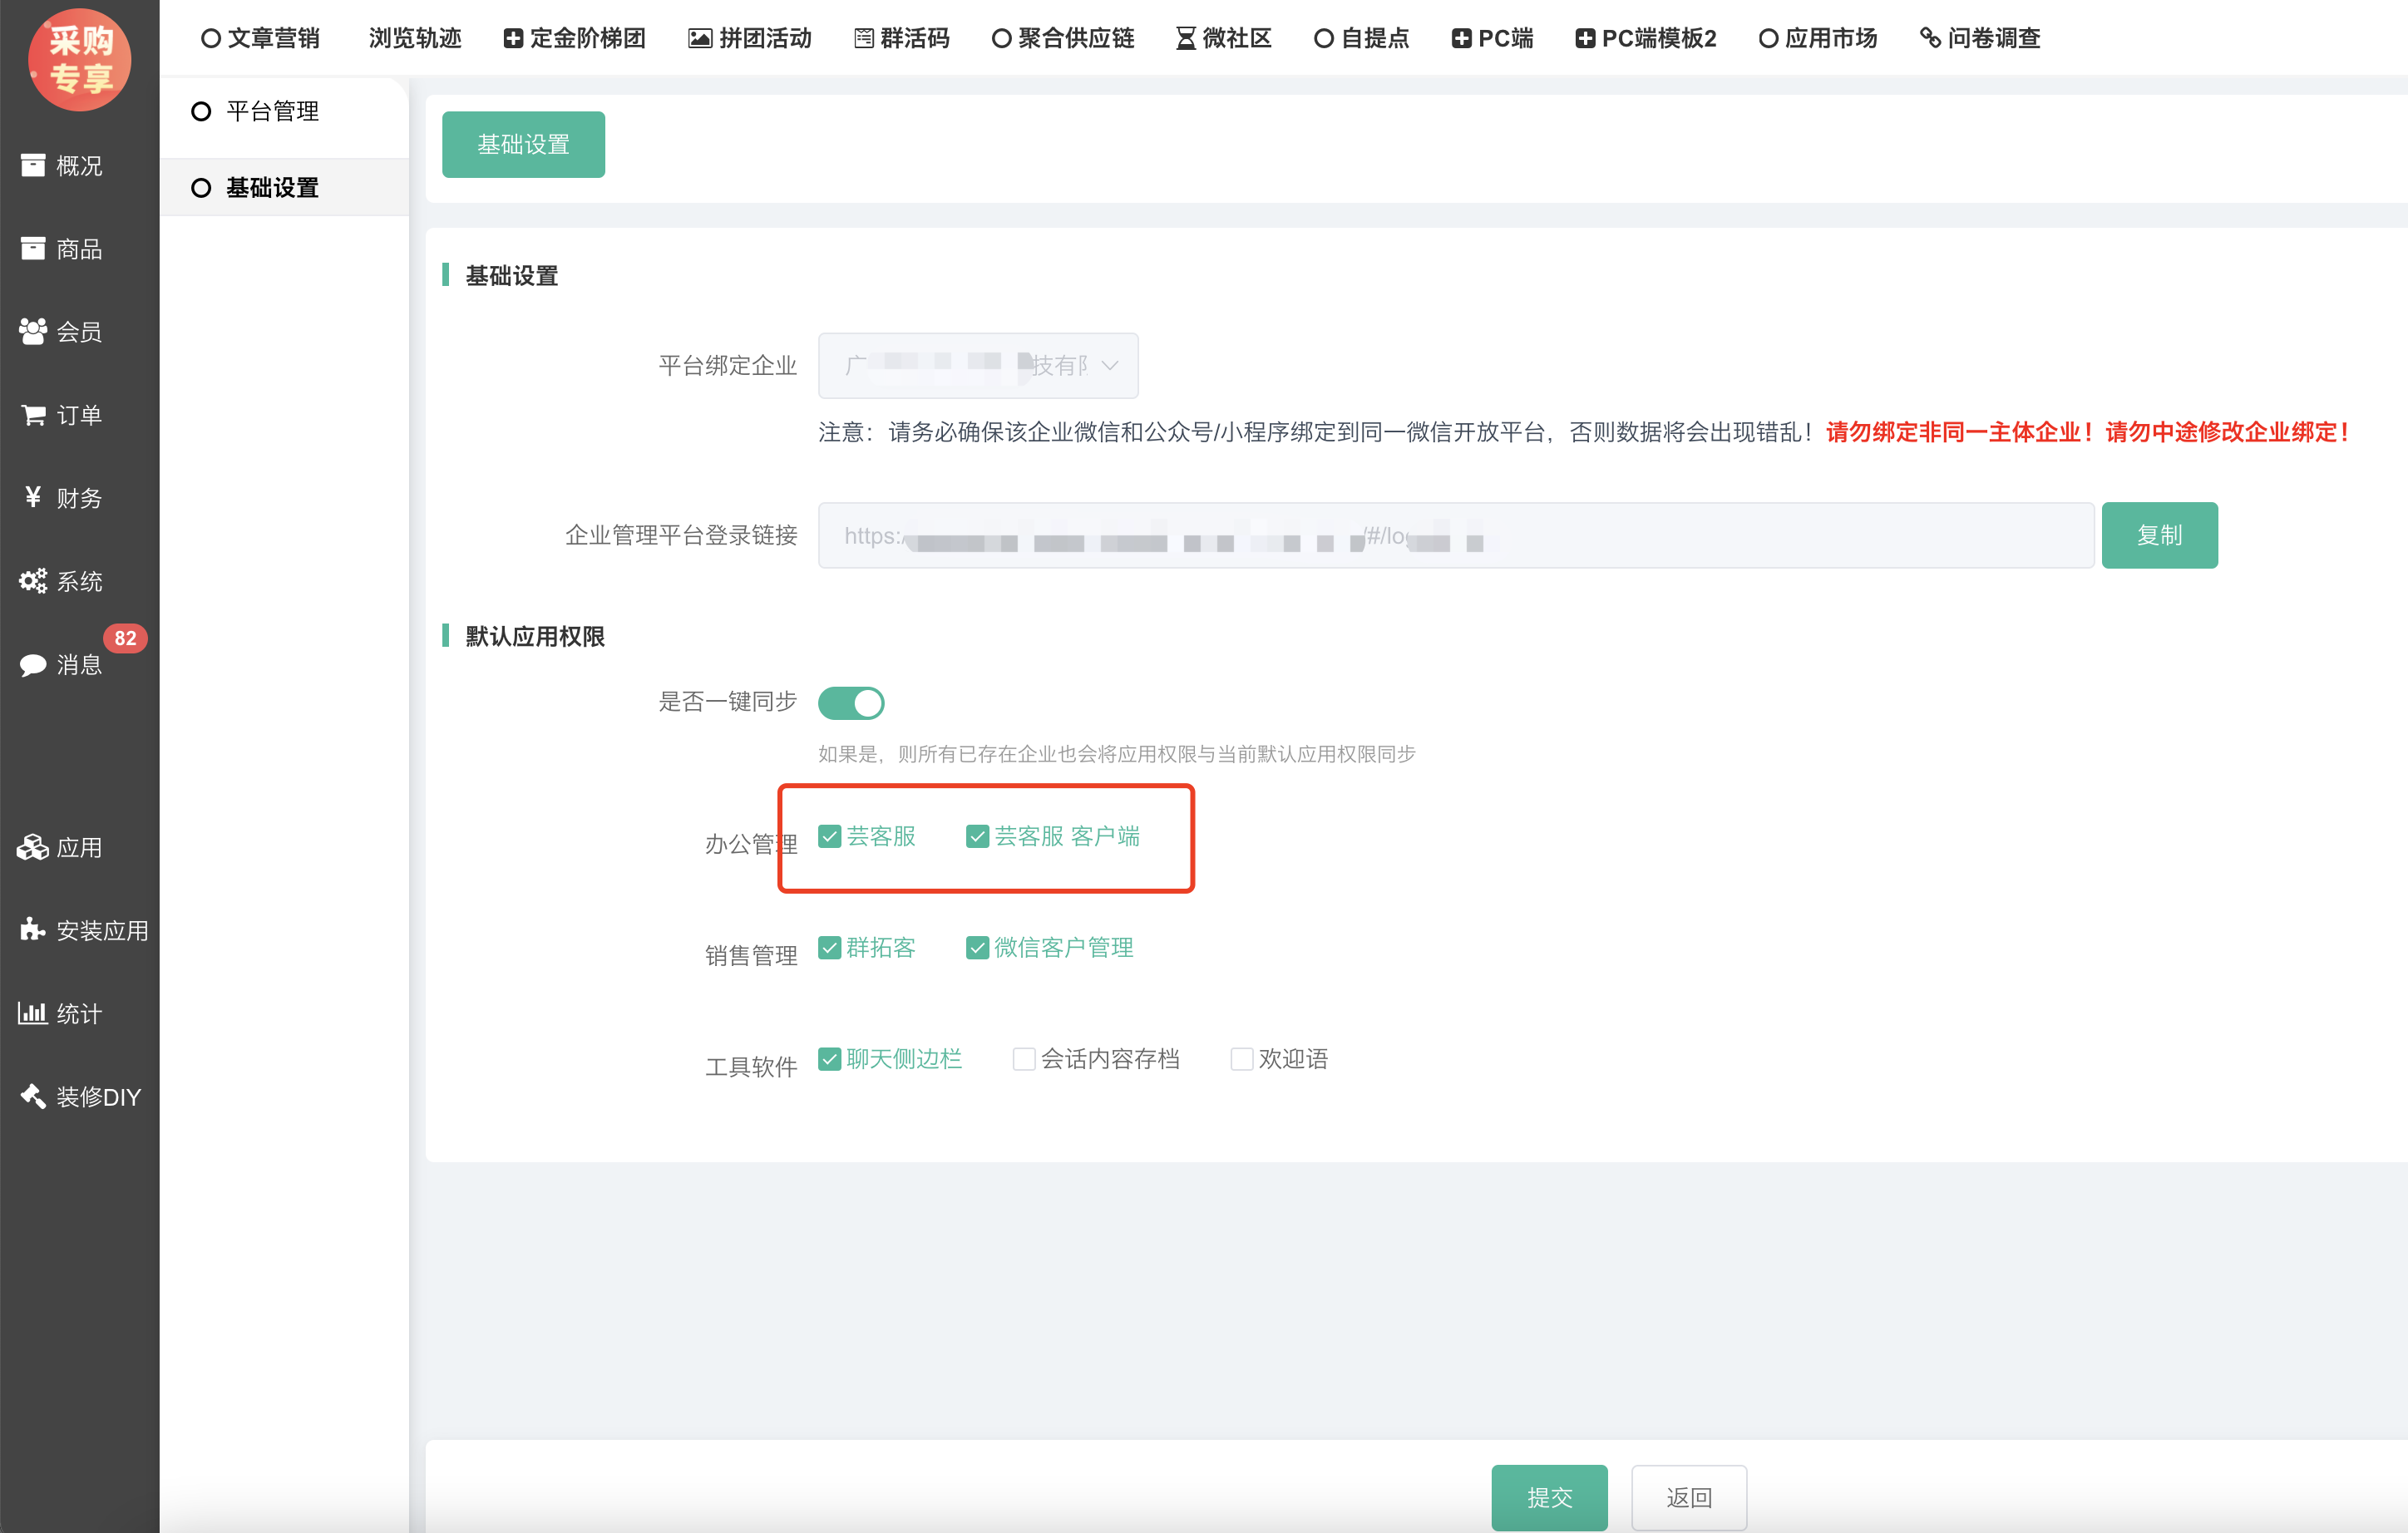This screenshot has height=1533, width=2408.
Task: Open 消息 chat bubble icon
Action: pyautogui.click(x=33, y=664)
